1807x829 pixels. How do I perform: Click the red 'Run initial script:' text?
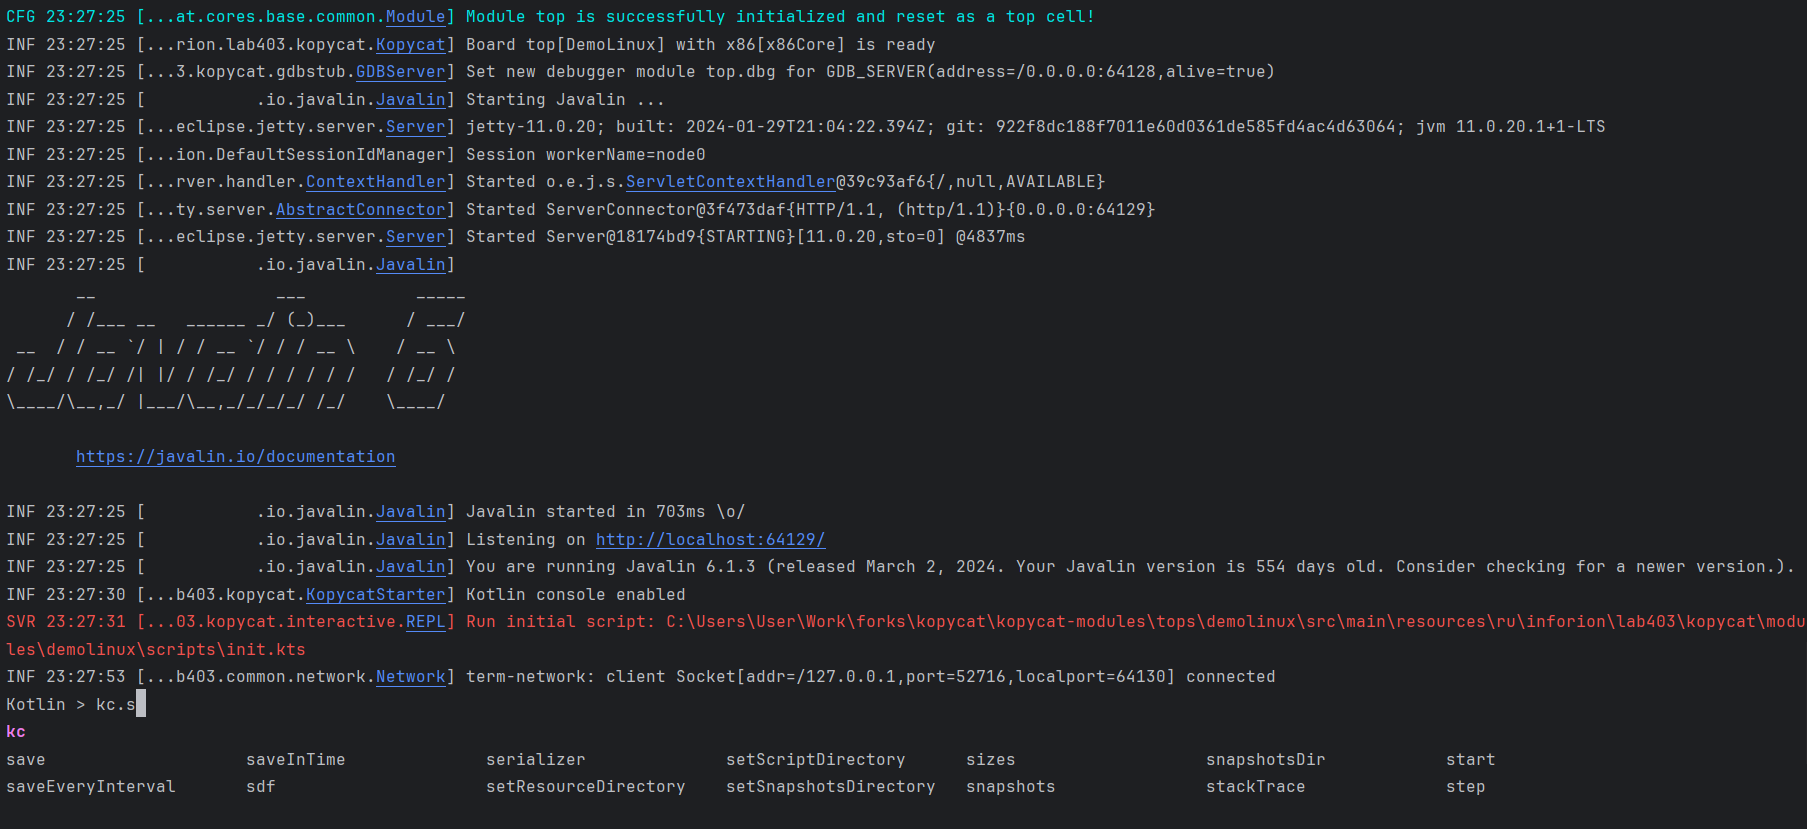tap(561, 622)
